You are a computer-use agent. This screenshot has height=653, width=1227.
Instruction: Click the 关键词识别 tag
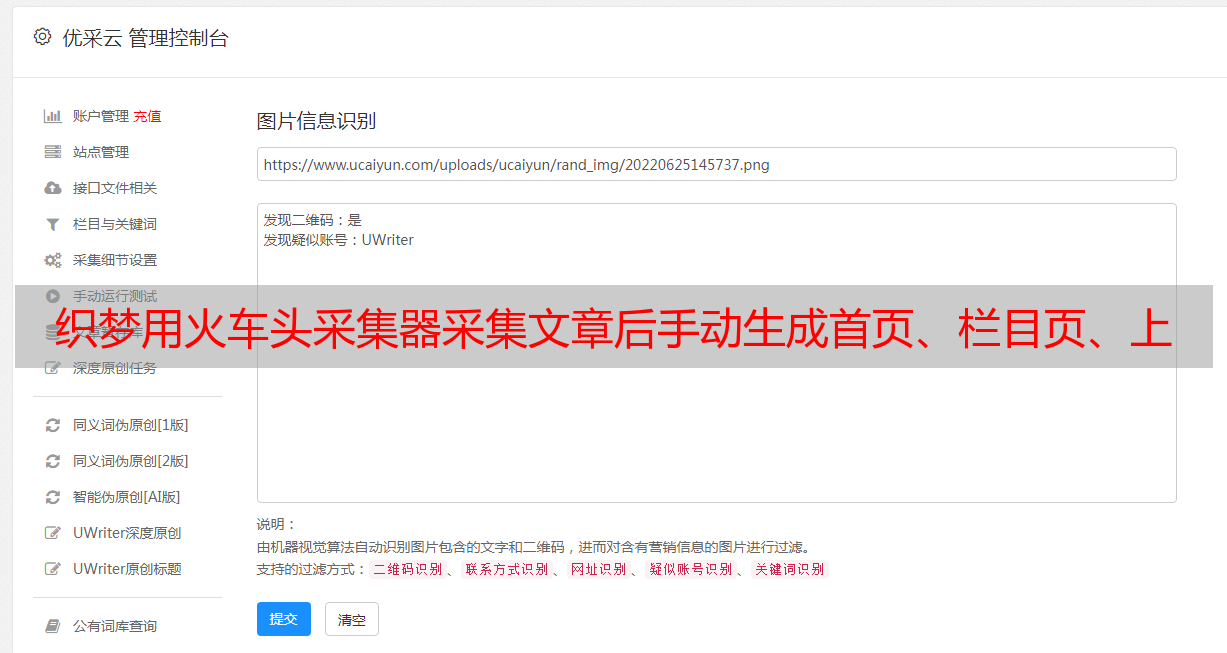coord(789,569)
